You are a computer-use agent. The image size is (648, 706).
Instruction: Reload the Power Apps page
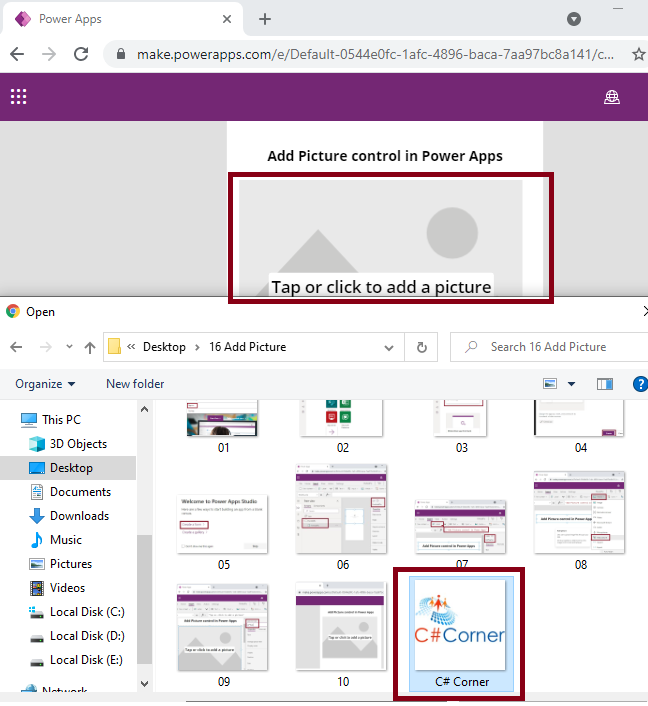81,54
